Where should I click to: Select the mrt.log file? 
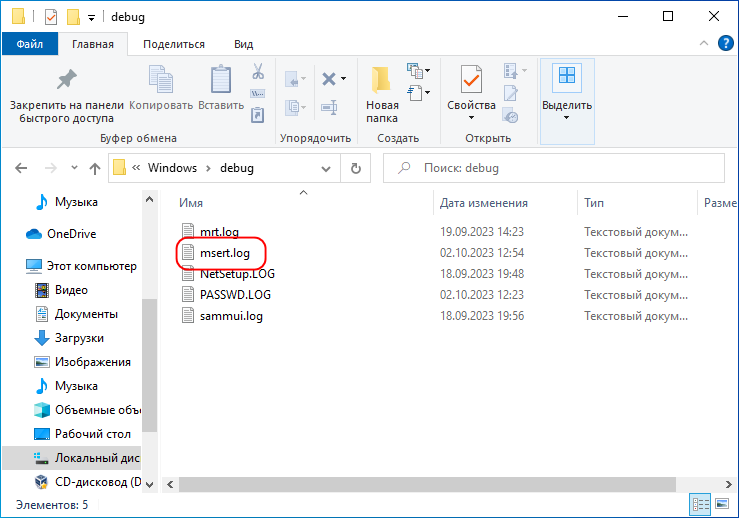(220, 232)
